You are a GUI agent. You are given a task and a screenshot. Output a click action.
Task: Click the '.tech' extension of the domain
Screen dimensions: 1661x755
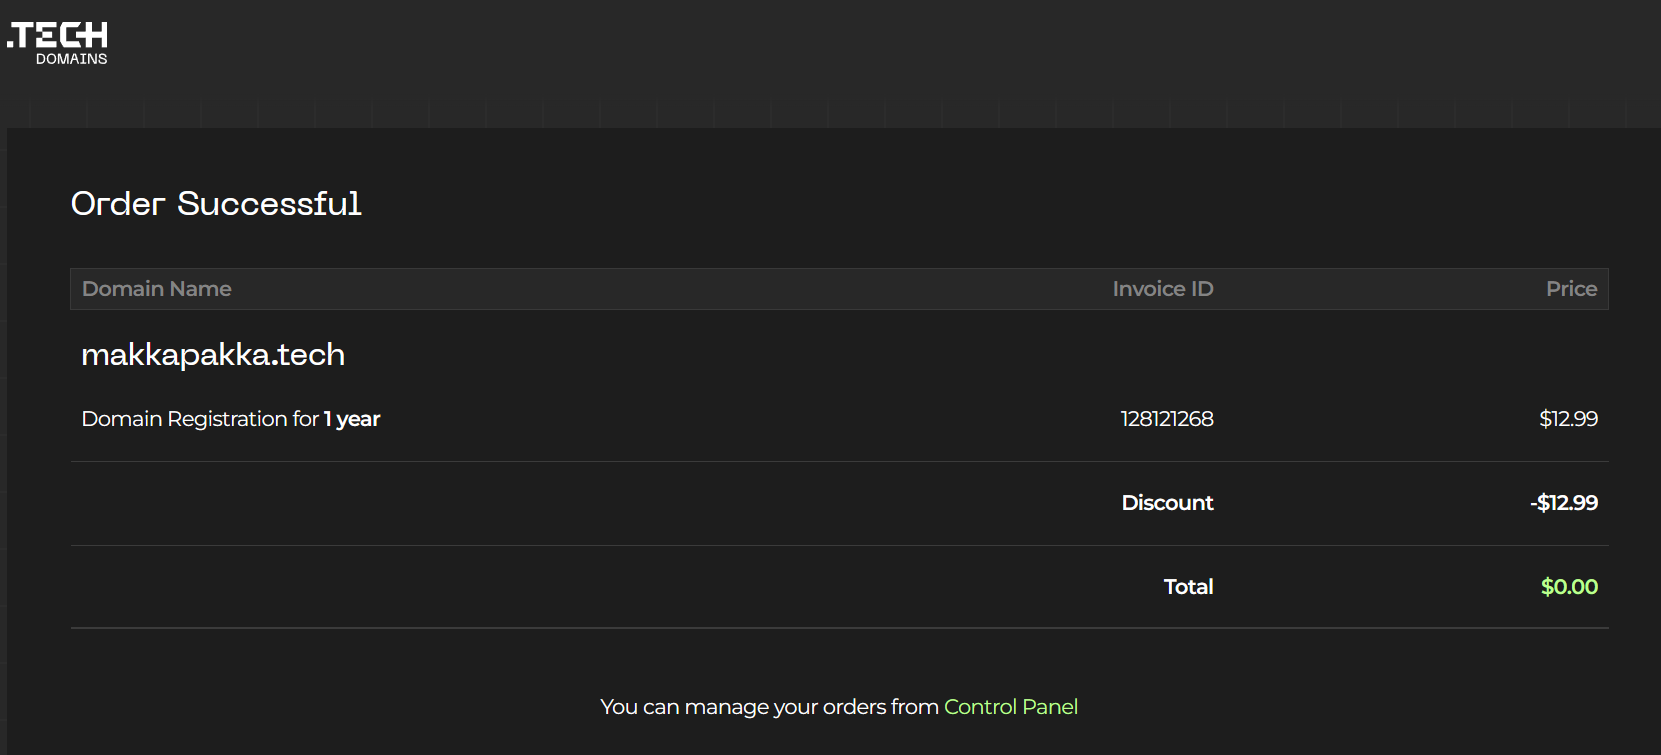point(308,355)
